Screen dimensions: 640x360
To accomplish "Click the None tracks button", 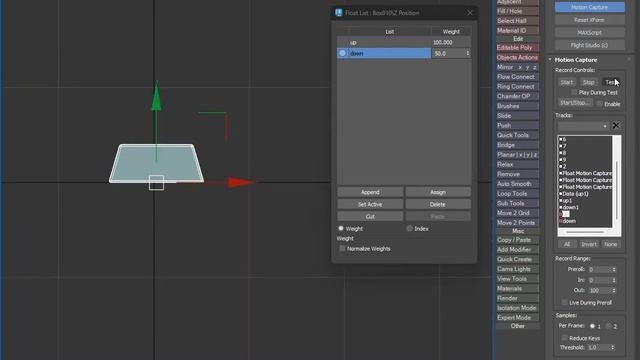I will [611, 244].
